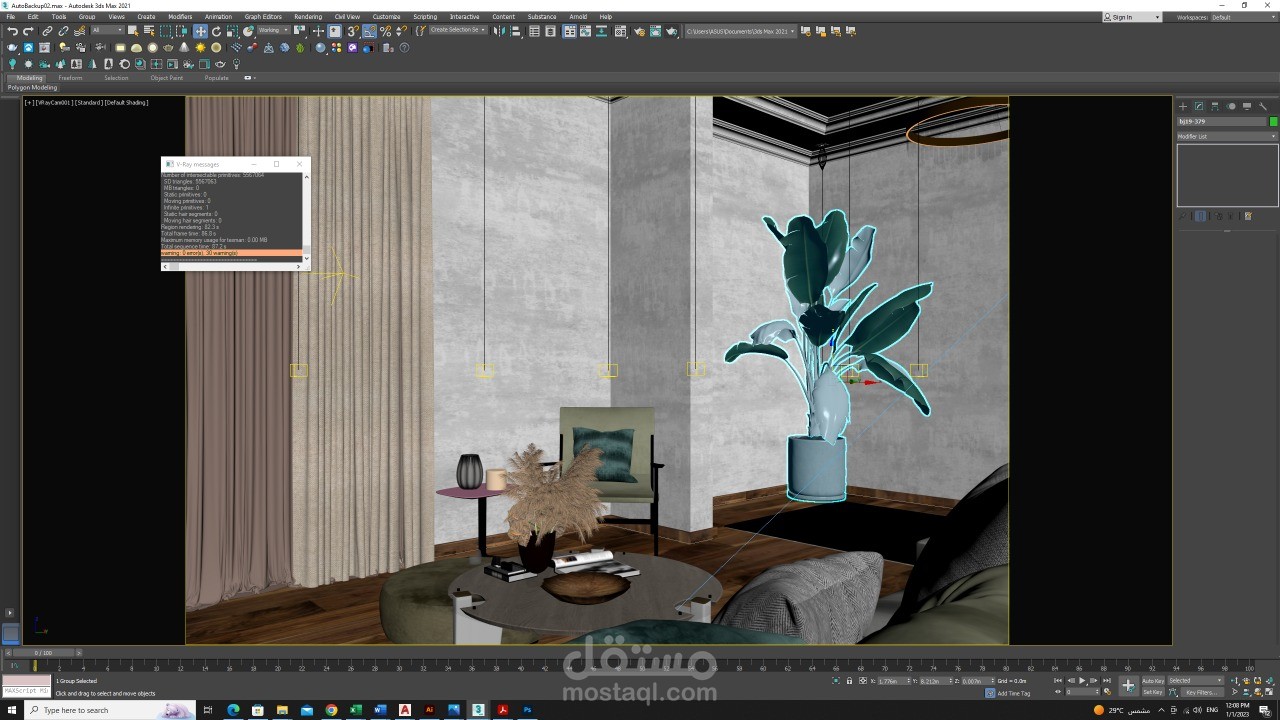Click the warning line in V-Ray messages
1280x720 pixels.
[231, 253]
